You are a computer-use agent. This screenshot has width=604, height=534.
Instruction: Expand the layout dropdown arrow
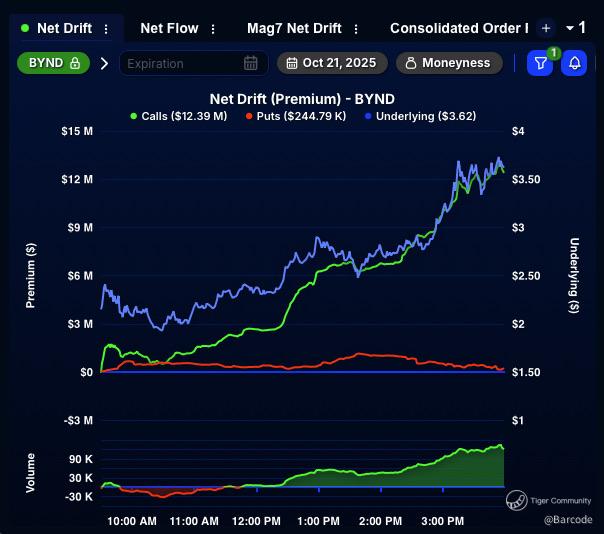[570, 28]
